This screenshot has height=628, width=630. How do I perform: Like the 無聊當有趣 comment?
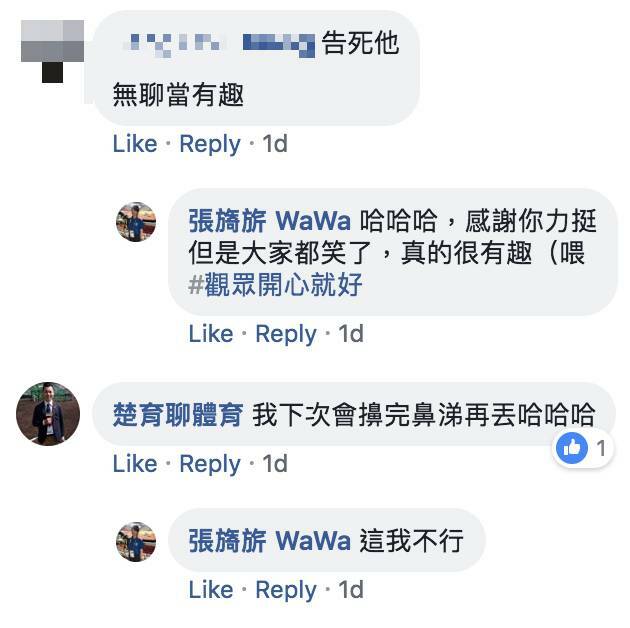pyautogui.click(x=135, y=144)
